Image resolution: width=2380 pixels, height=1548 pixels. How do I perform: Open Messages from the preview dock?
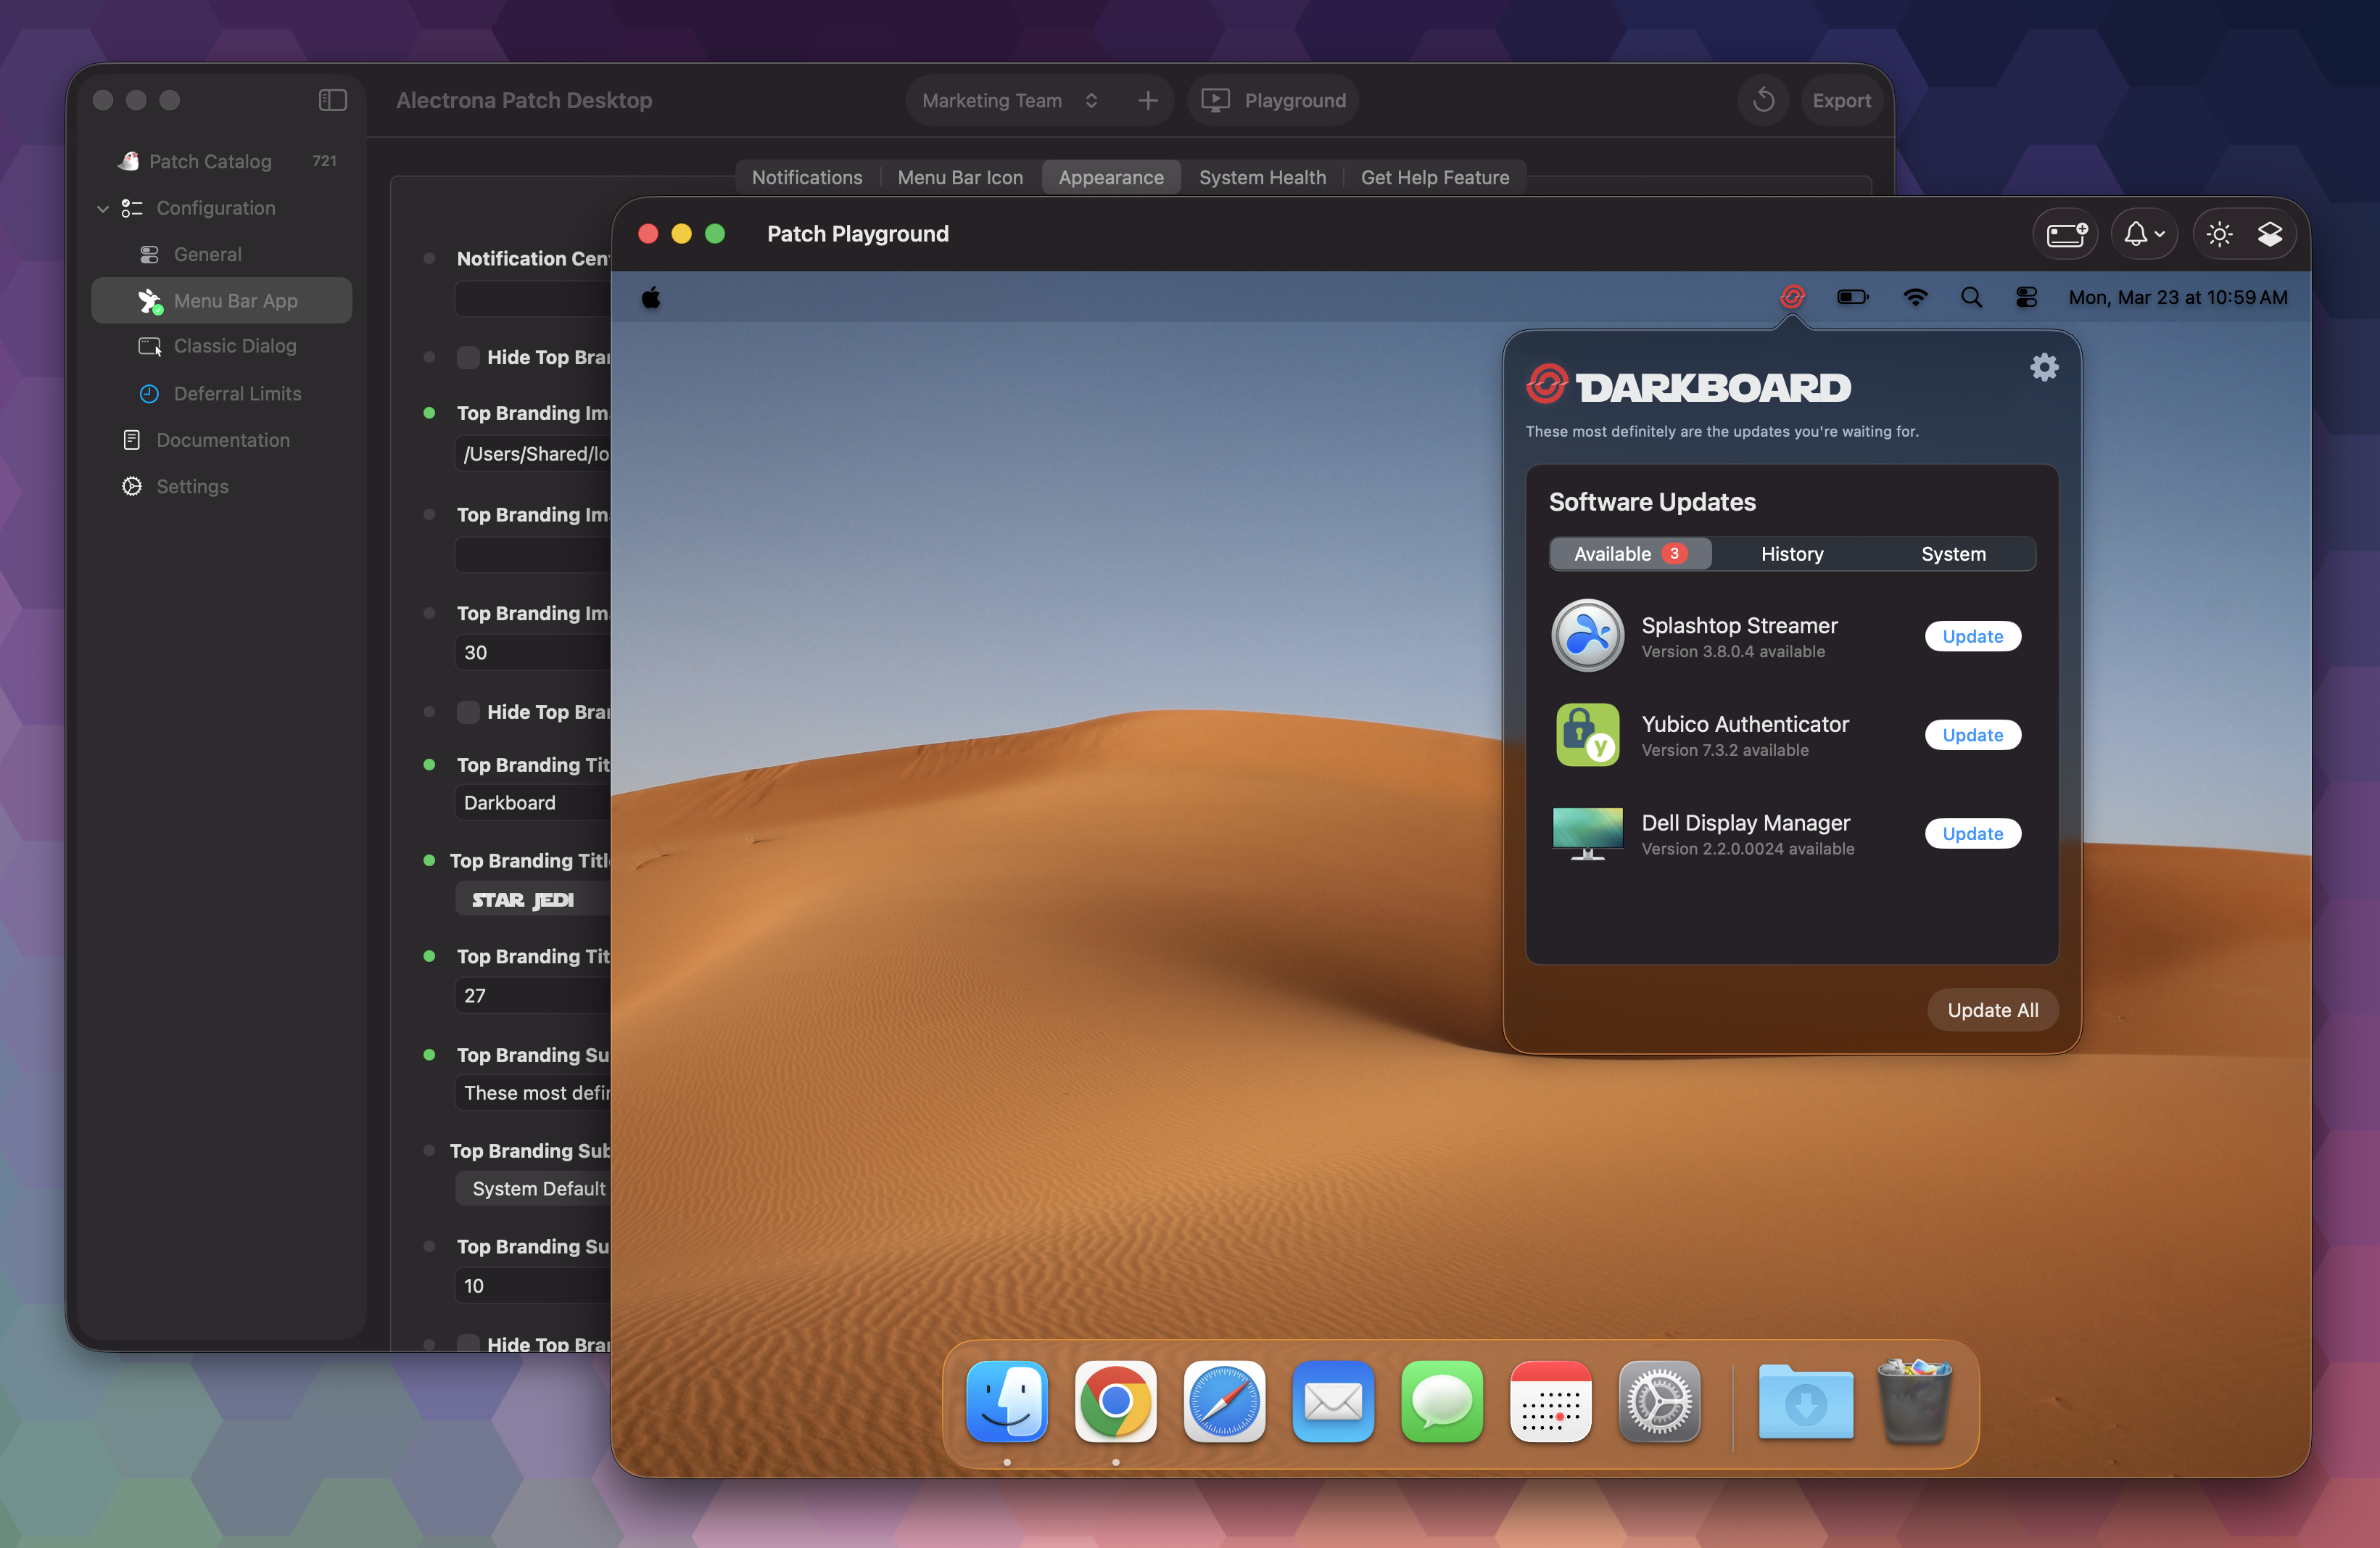click(1442, 1401)
